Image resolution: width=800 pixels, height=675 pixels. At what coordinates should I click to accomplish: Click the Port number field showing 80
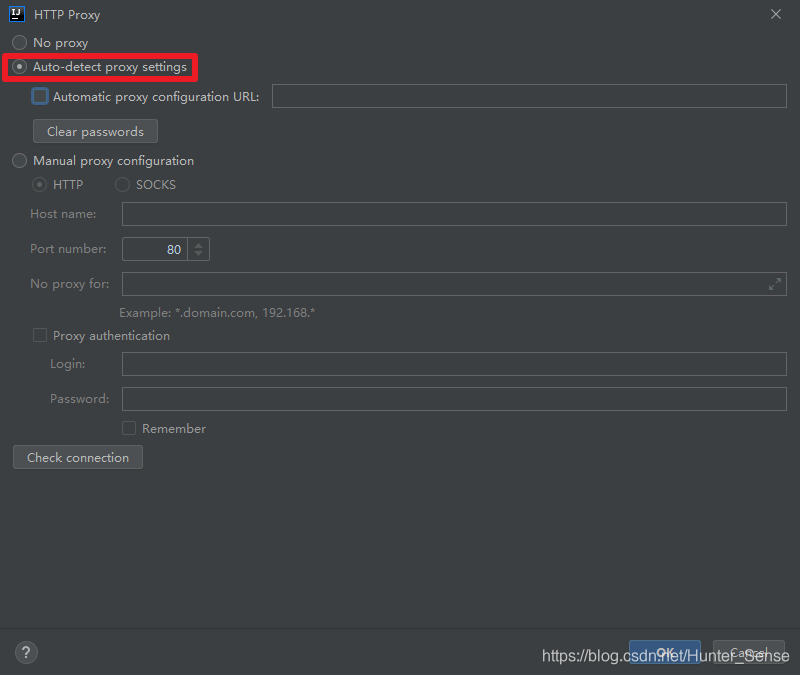point(155,249)
